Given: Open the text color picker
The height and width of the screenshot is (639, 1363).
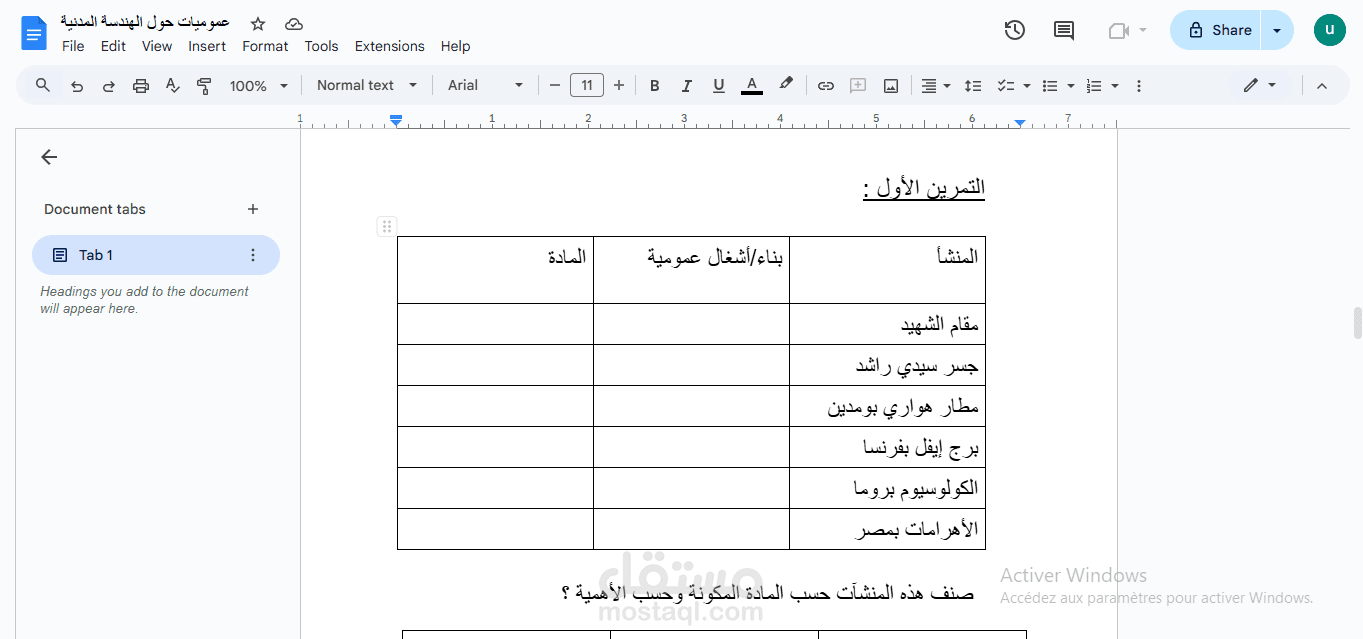Looking at the screenshot, I should 752,86.
